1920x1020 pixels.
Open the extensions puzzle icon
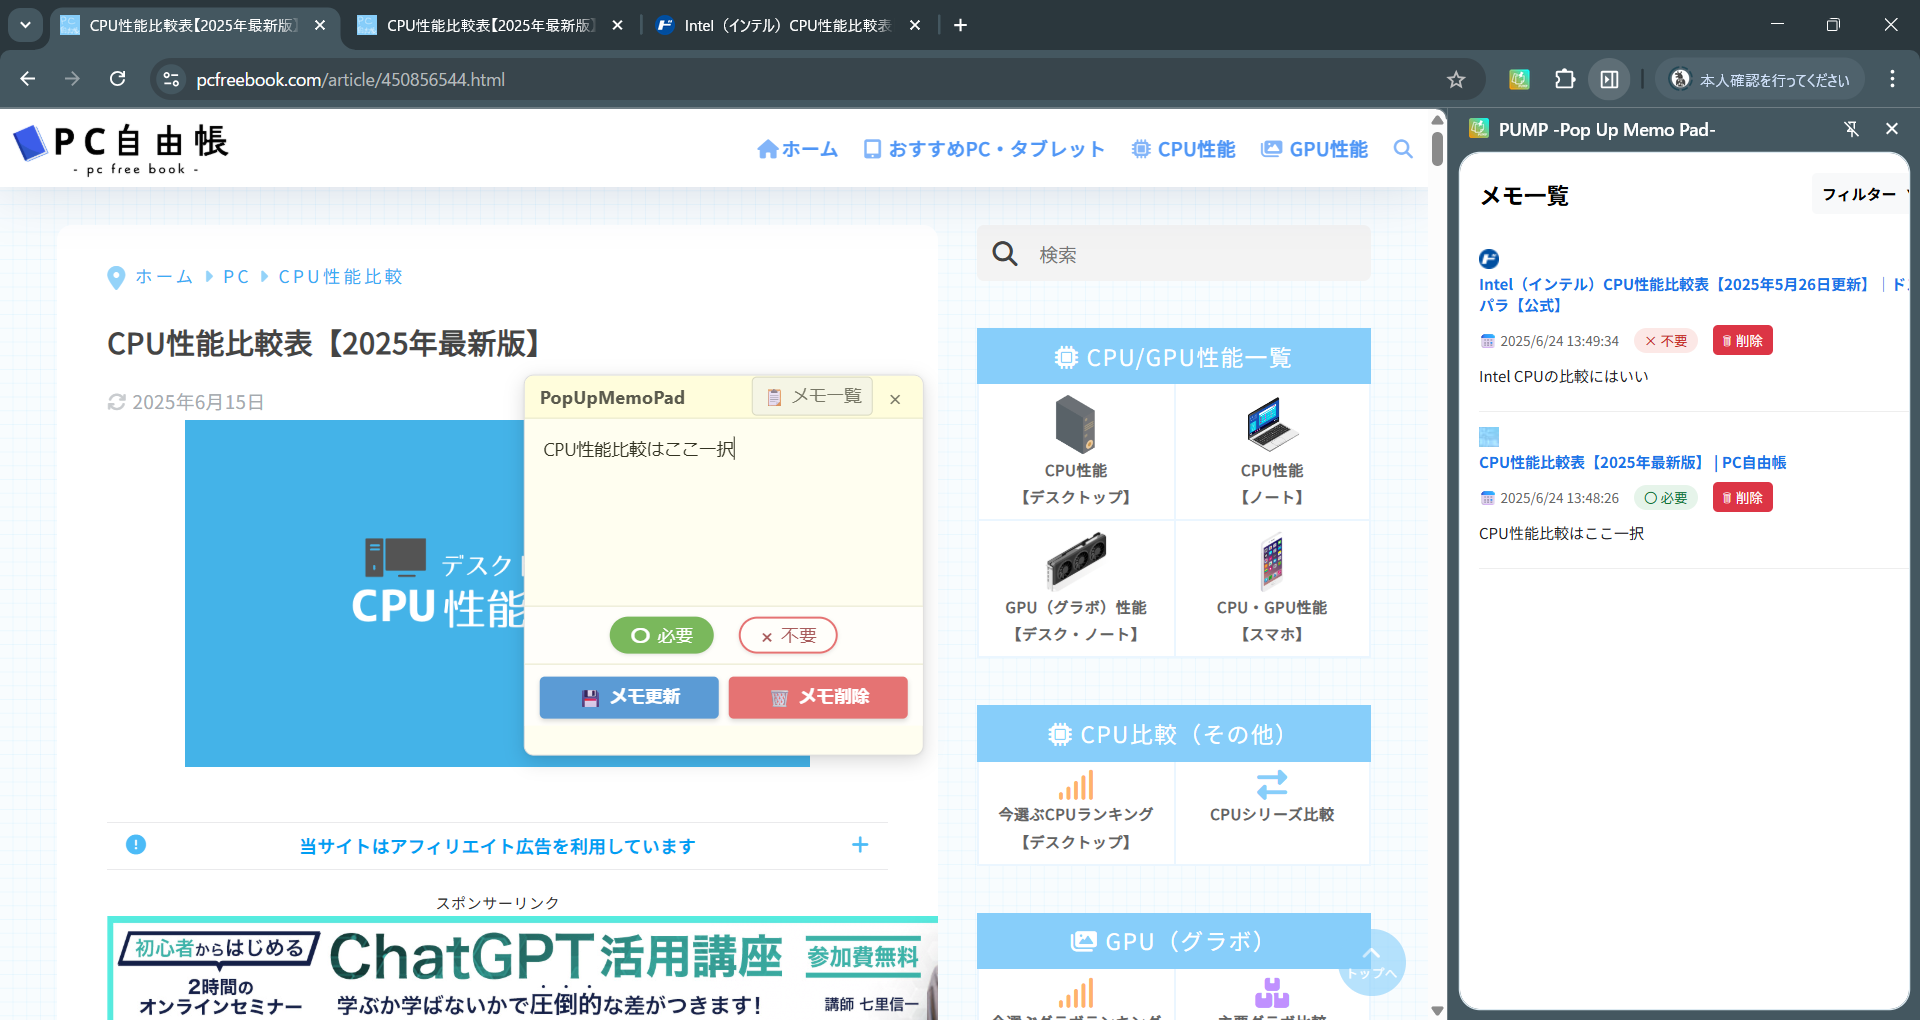coord(1565,79)
